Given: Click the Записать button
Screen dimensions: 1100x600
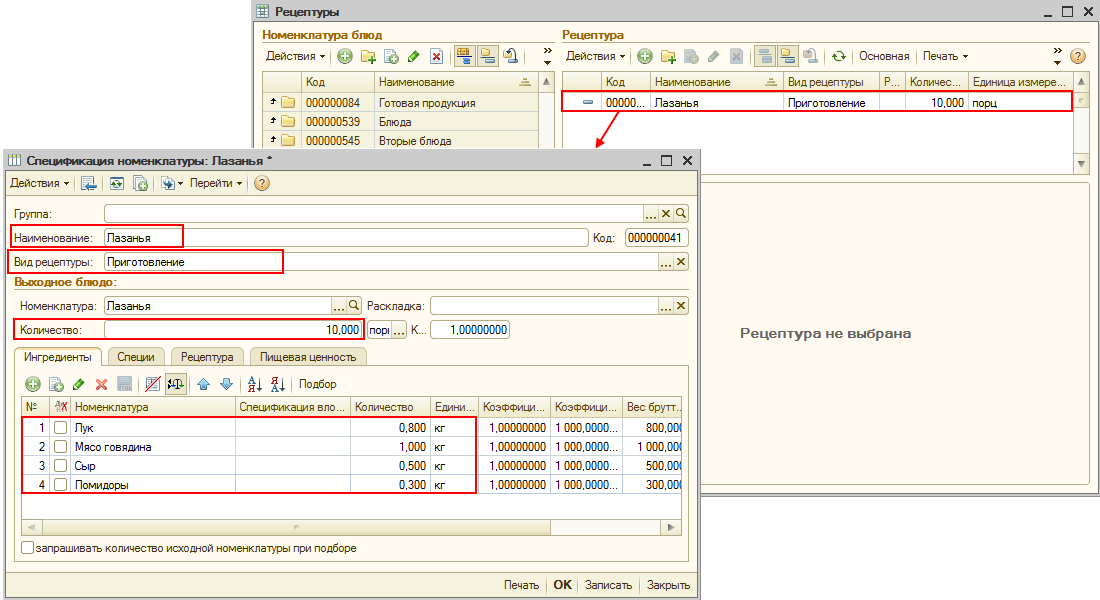Looking at the screenshot, I should coord(608,585).
